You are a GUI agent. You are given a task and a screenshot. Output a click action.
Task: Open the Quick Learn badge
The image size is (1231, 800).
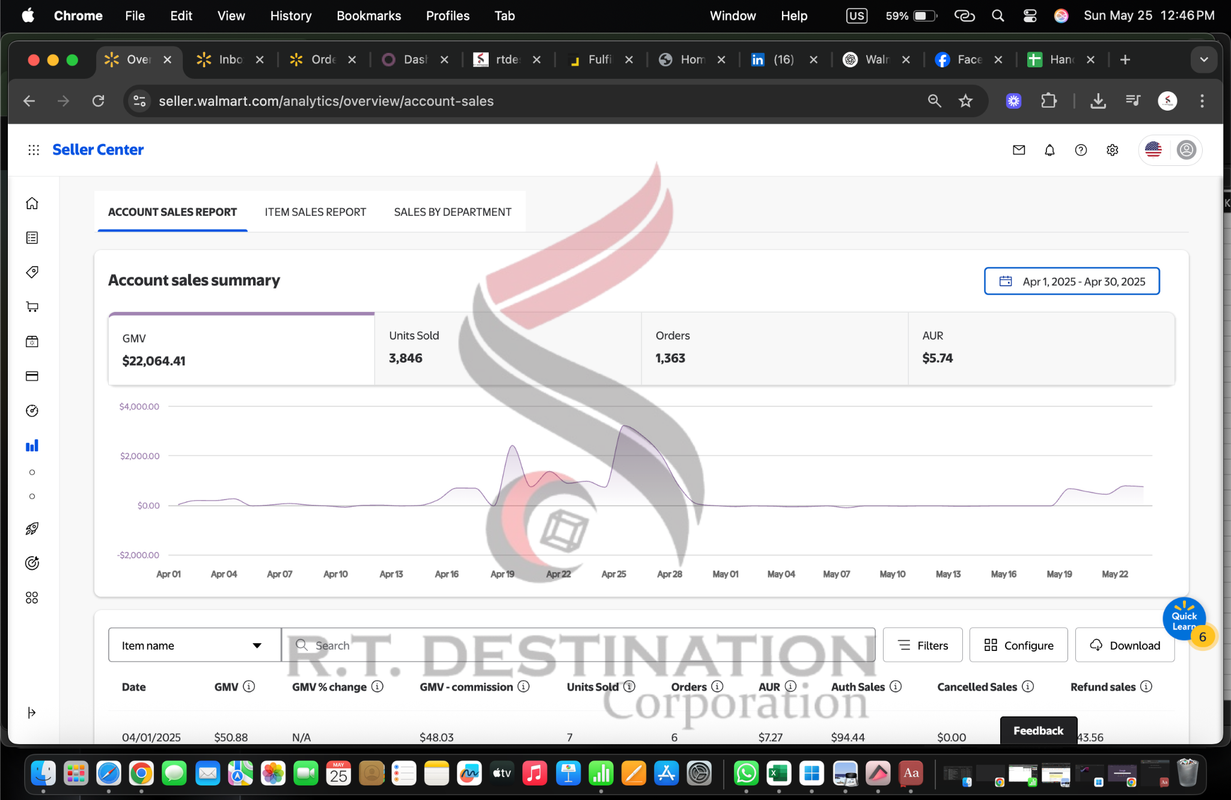1185,618
